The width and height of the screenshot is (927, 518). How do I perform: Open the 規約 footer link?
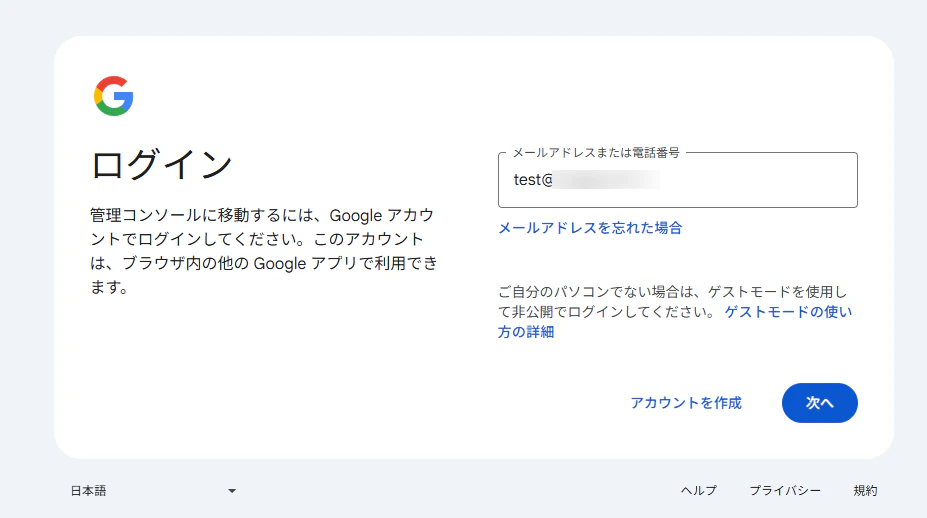[865, 491]
